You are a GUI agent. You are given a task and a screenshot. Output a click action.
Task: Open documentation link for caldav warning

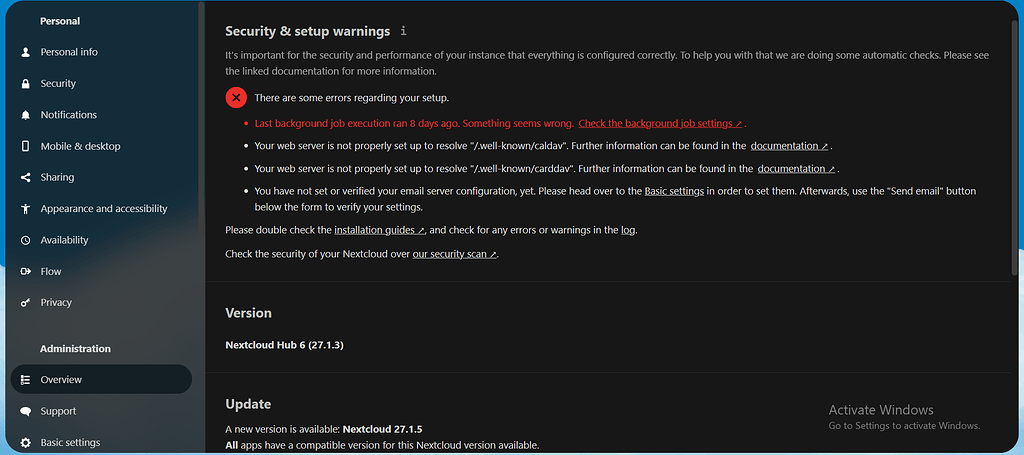[789, 146]
